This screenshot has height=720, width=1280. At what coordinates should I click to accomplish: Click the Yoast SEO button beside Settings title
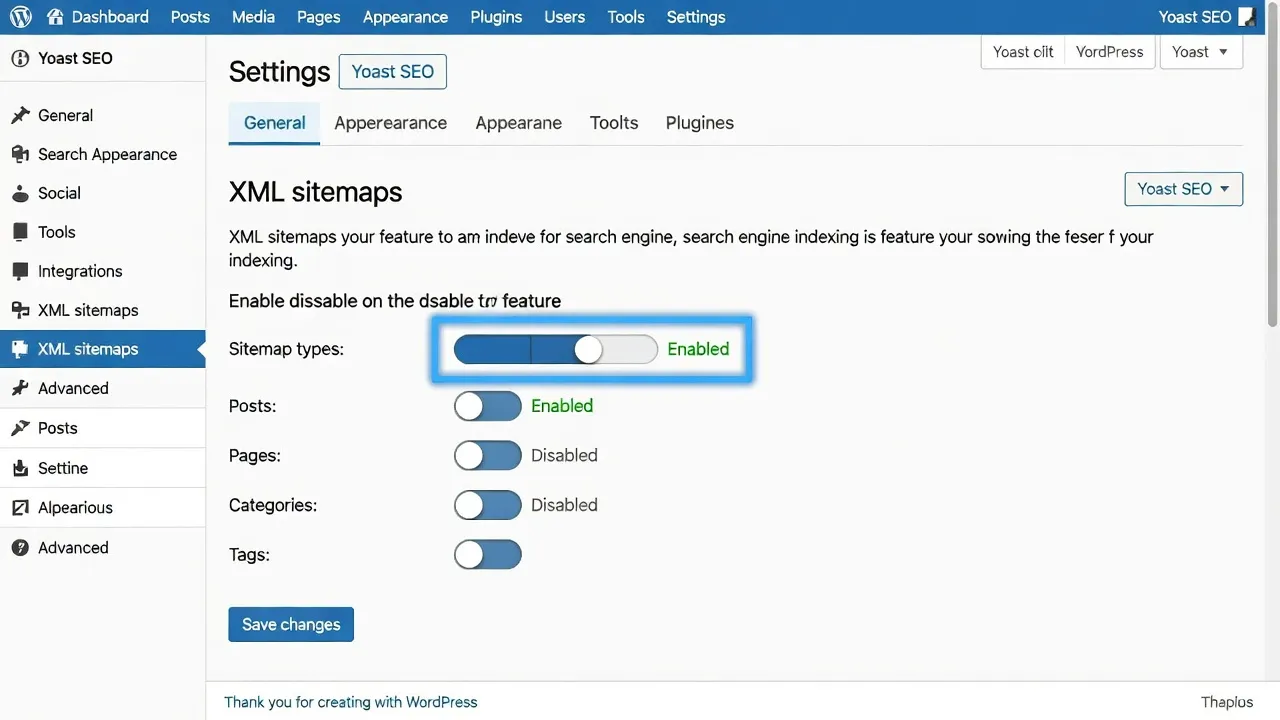click(393, 72)
